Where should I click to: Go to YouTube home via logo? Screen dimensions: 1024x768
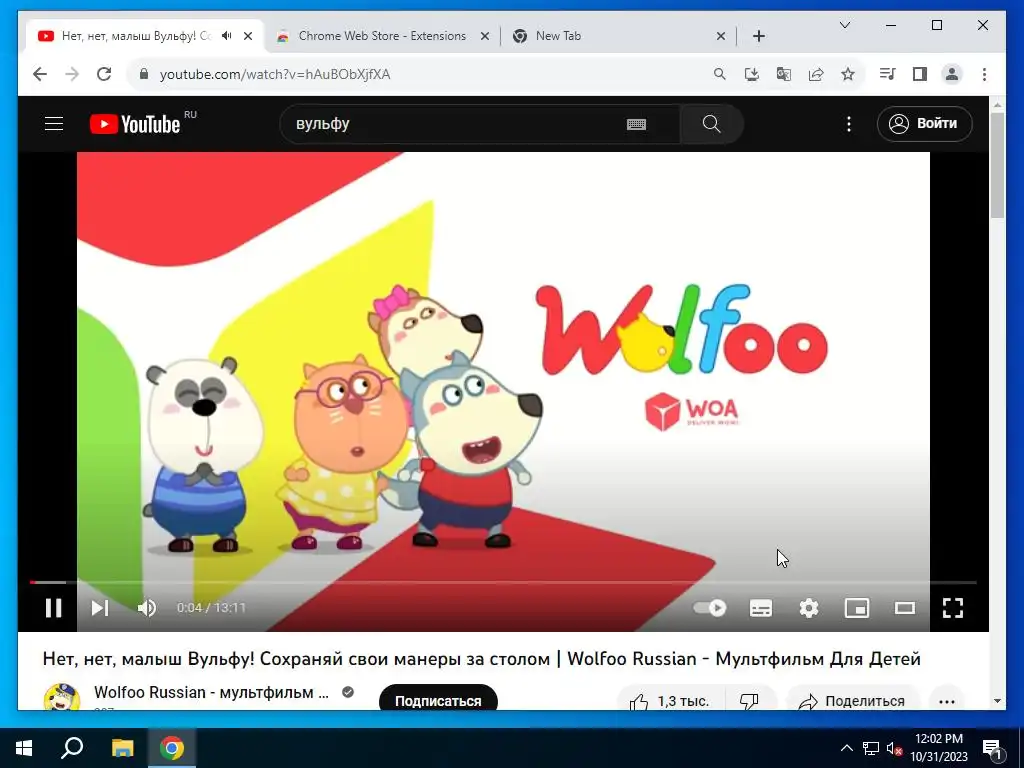coord(135,124)
